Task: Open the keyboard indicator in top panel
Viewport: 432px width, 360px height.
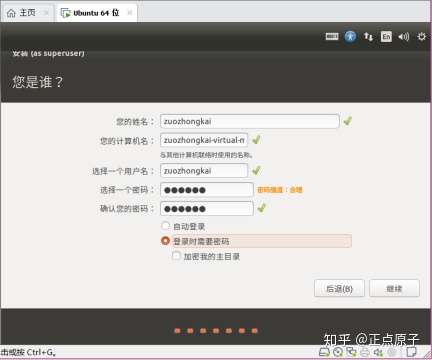Action: tap(332, 36)
